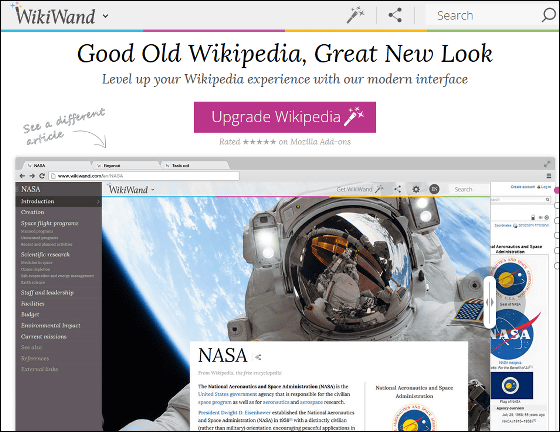Focus the top Search input field
This screenshot has width=560, height=432.
click(482, 15)
